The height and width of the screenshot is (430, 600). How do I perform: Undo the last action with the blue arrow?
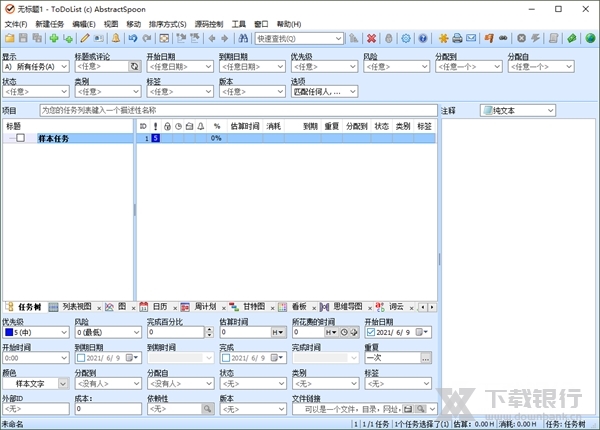pyautogui.click(x=133, y=38)
